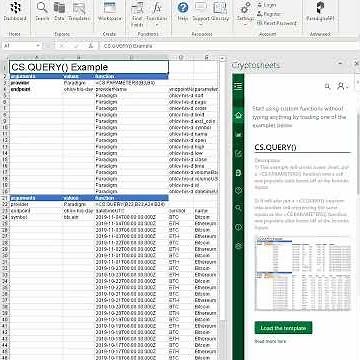Screen dimensions: 360x360
Task: Open the layers icon at sidebar bottom
Action: (x=238, y=246)
